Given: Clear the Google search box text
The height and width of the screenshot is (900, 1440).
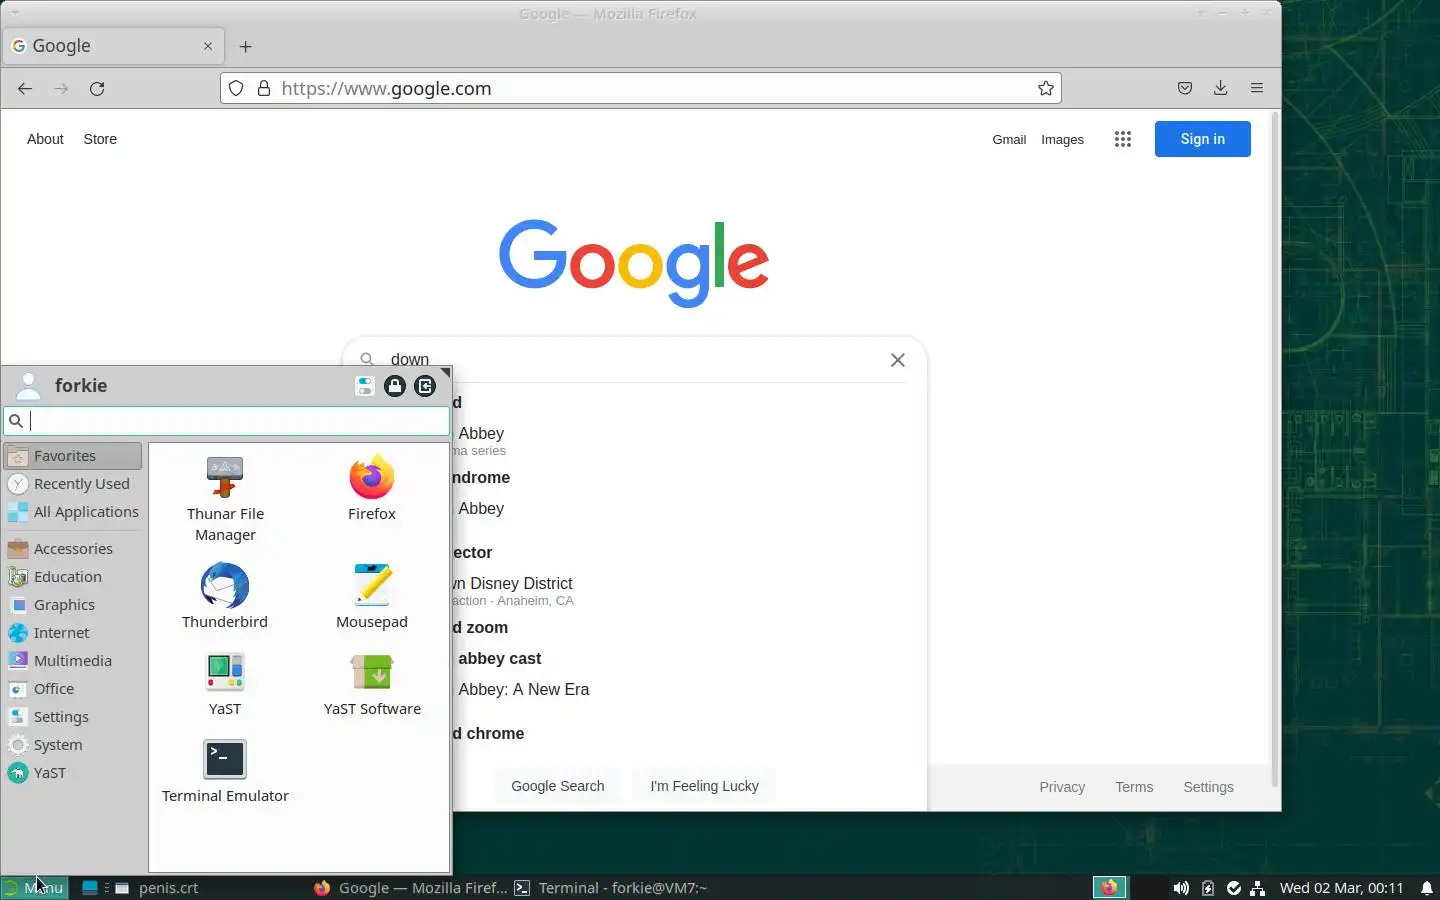Looking at the screenshot, I should 898,360.
